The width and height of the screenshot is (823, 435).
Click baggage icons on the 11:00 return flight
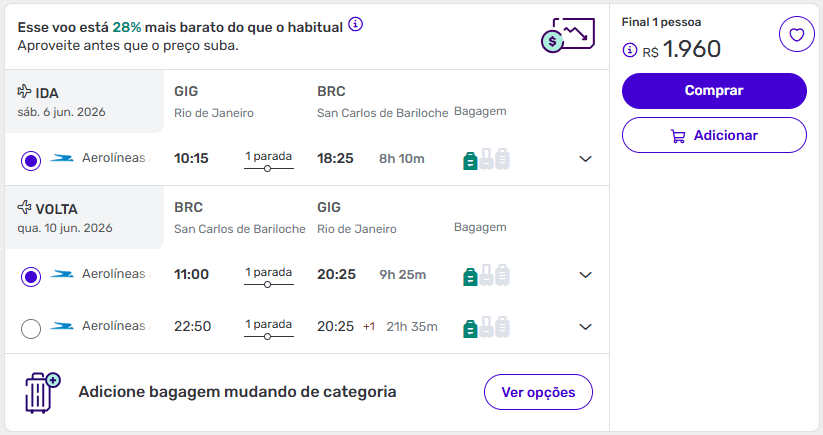tap(486, 275)
